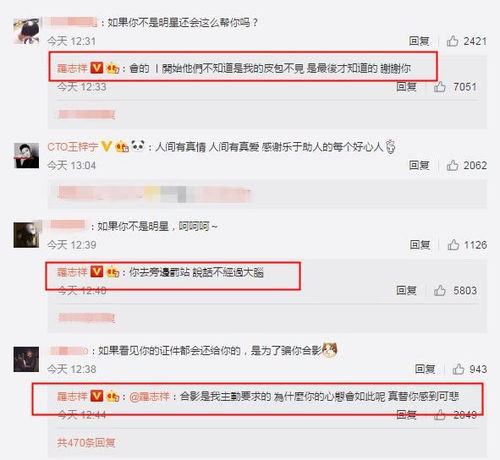The height and width of the screenshot is (460, 500).
Task: Like 羅志祥's reply with 5803 likes
Action: 439,290
